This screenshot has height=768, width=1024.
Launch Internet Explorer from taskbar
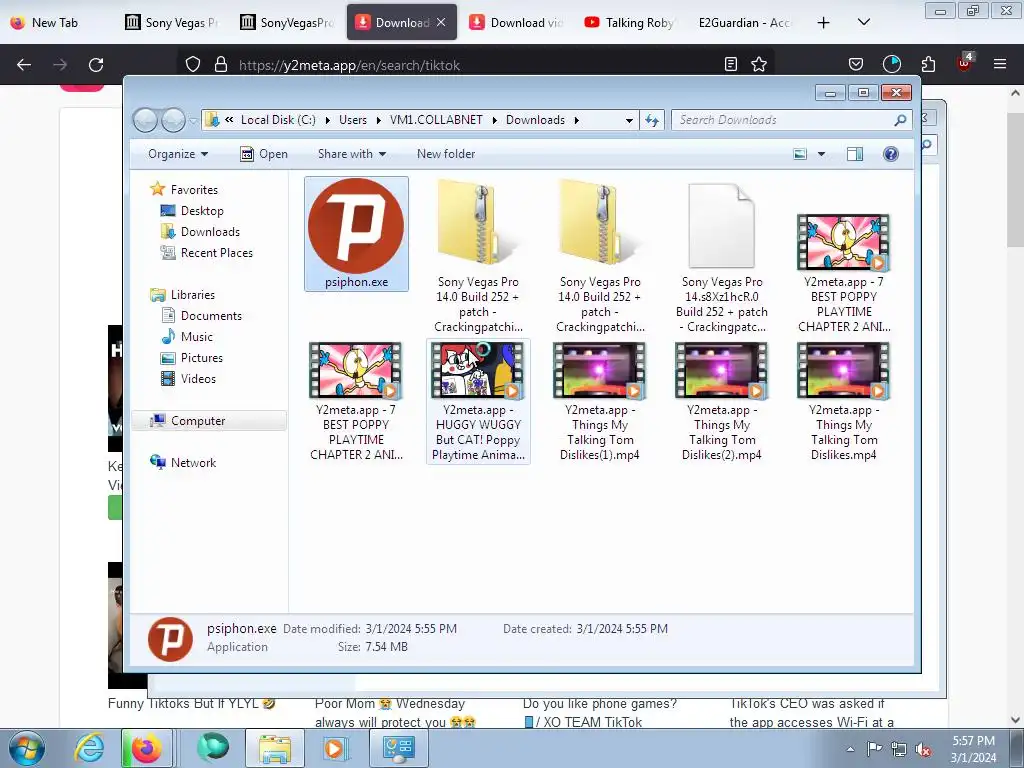[x=89, y=748]
